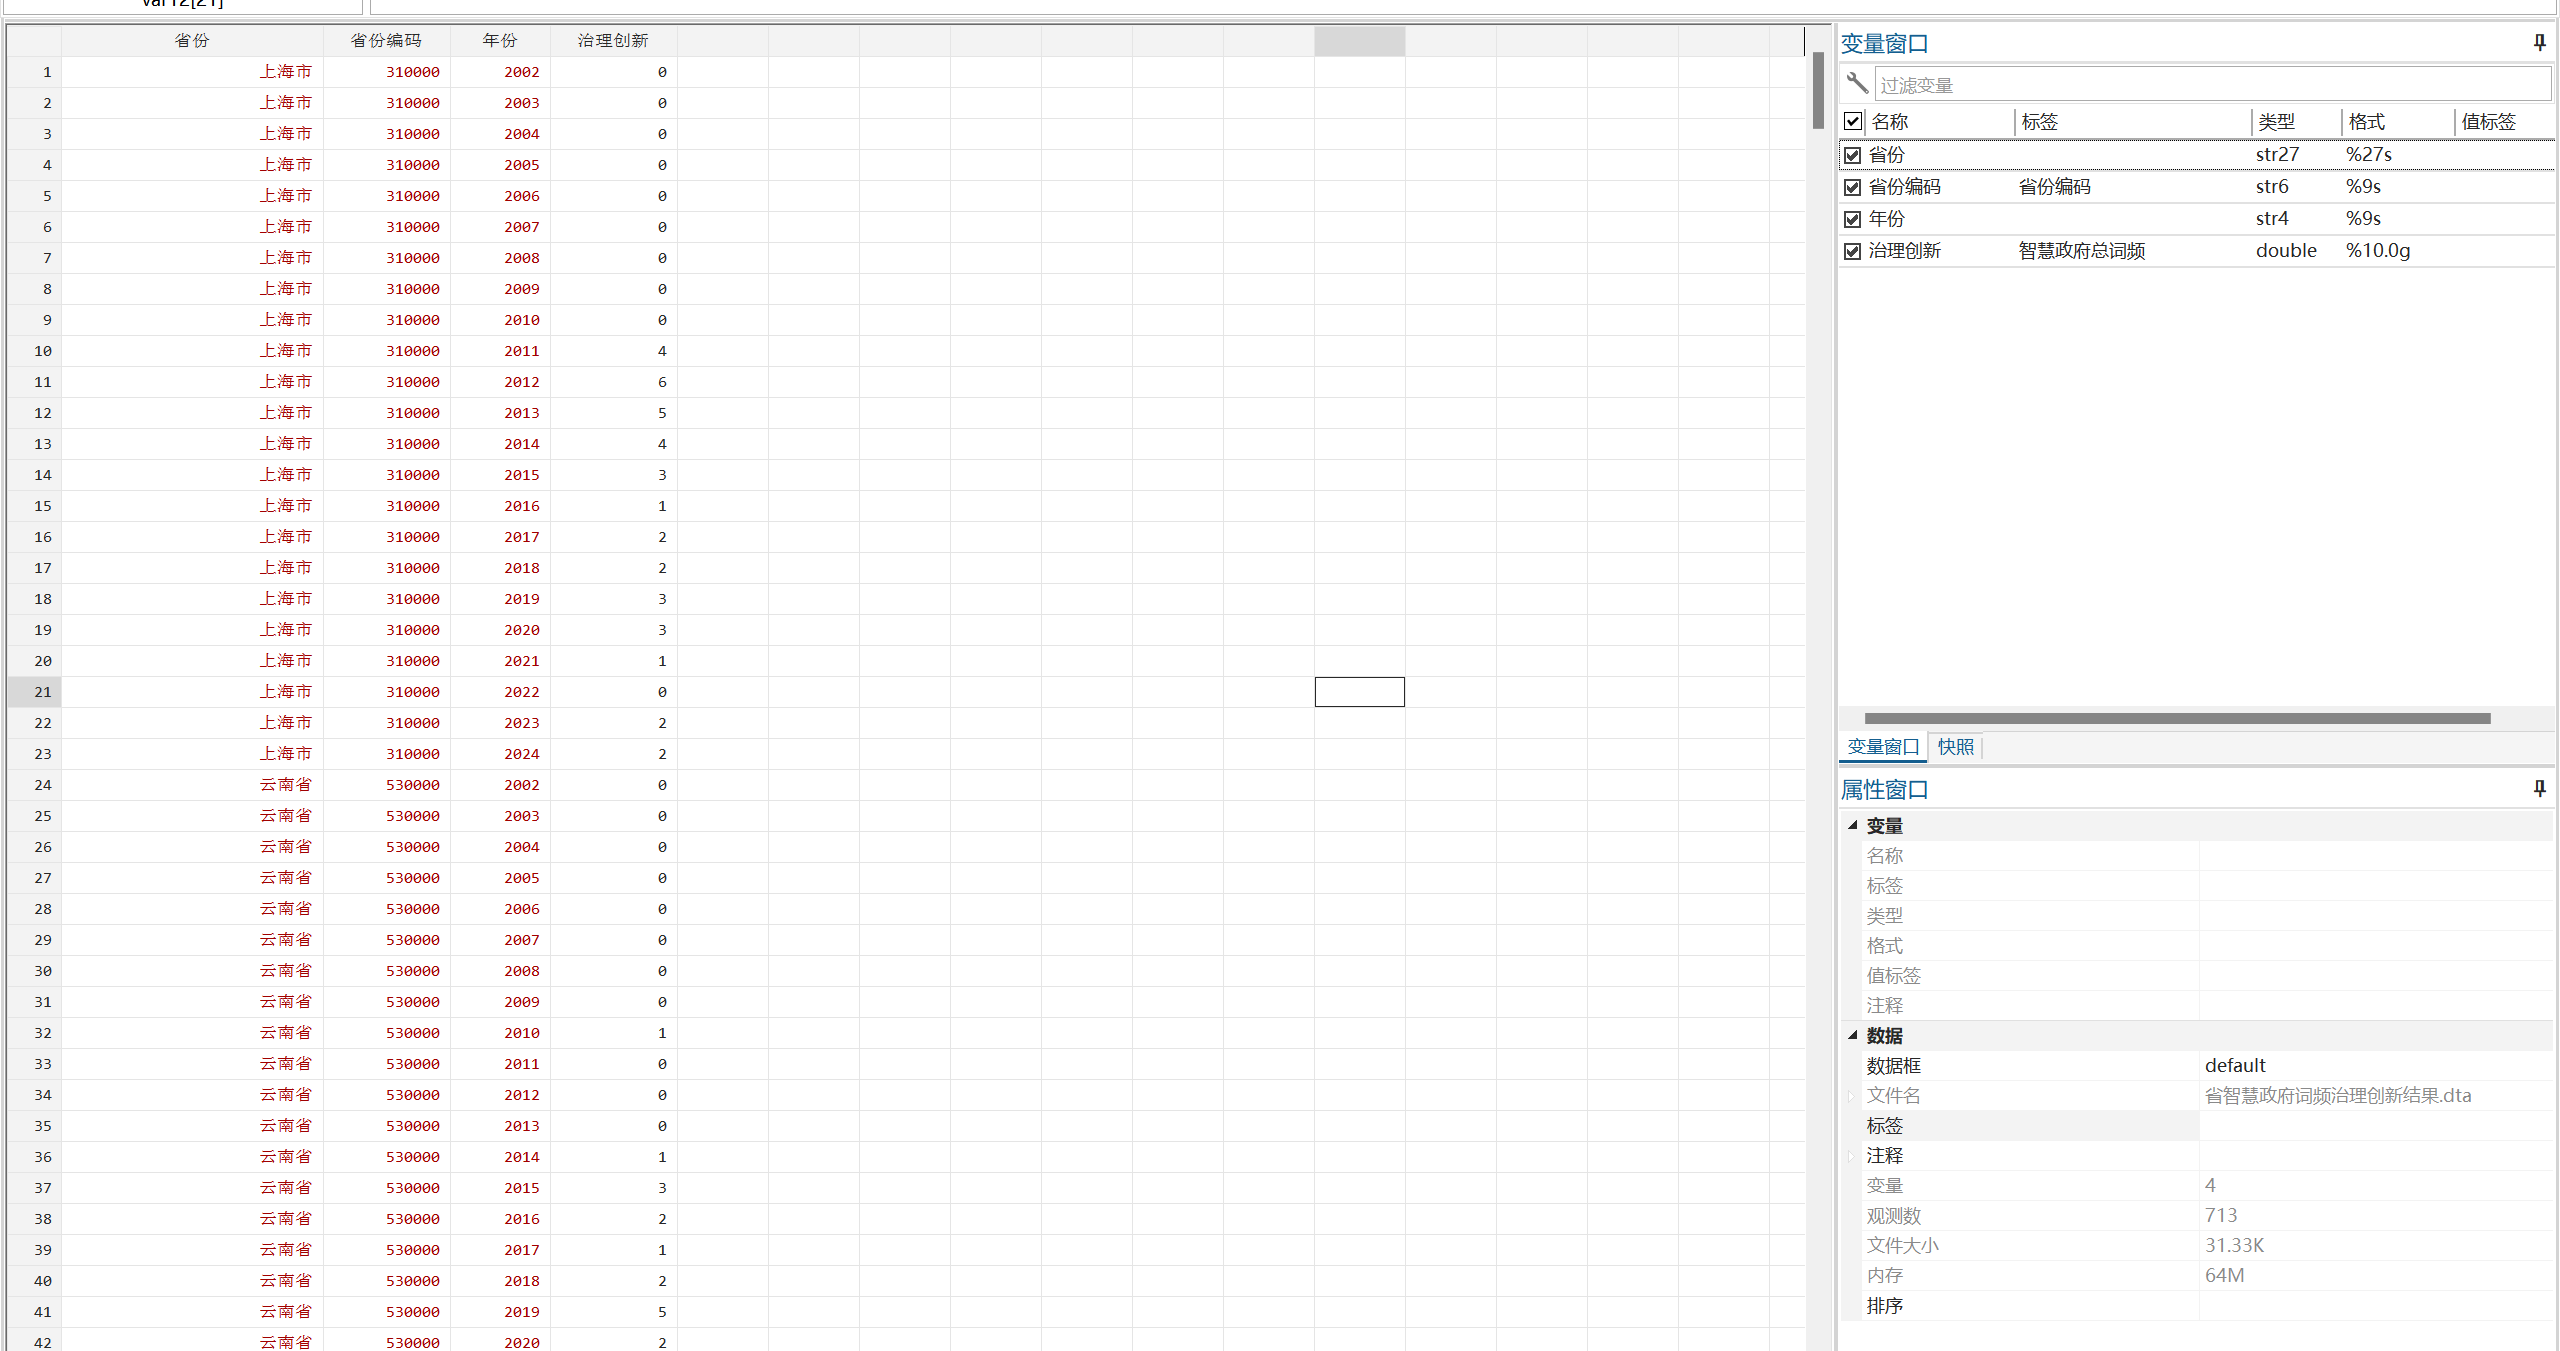The width and height of the screenshot is (2560, 1351).
Task: Click the 类型 column header in variables list
Action: [x=2276, y=122]
